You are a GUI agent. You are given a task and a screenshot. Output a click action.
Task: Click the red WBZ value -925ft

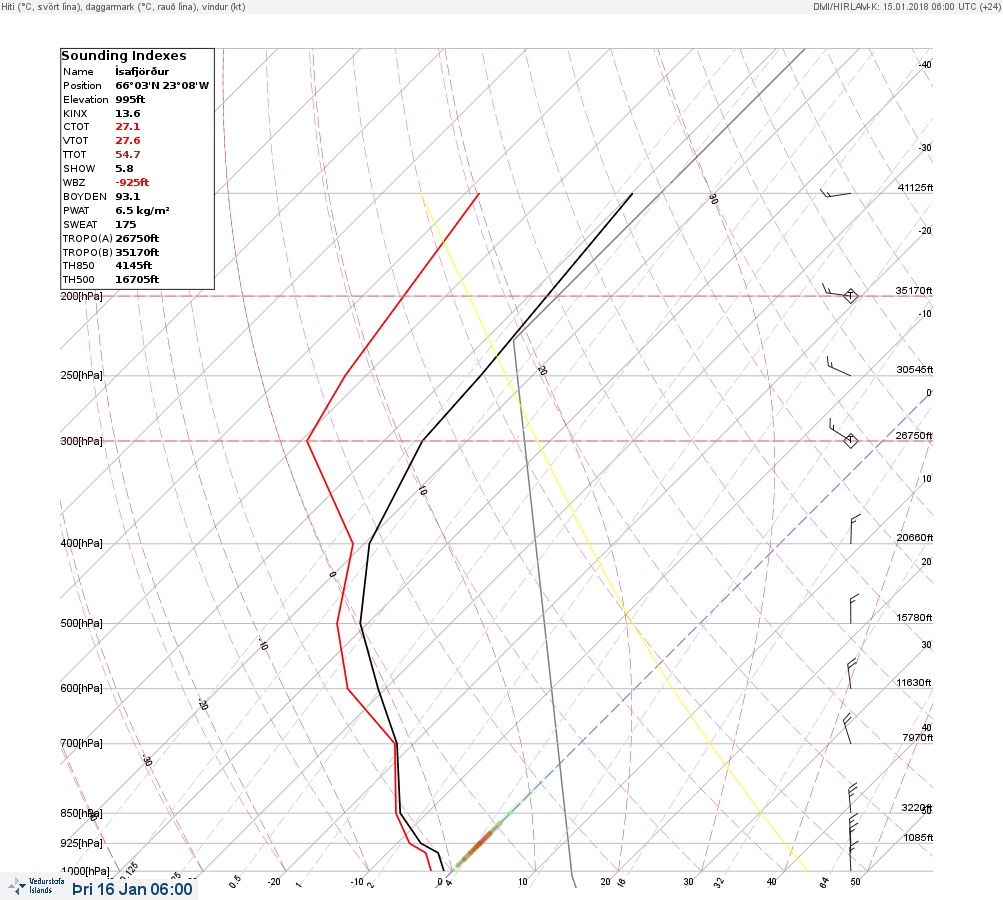point(132,183)
